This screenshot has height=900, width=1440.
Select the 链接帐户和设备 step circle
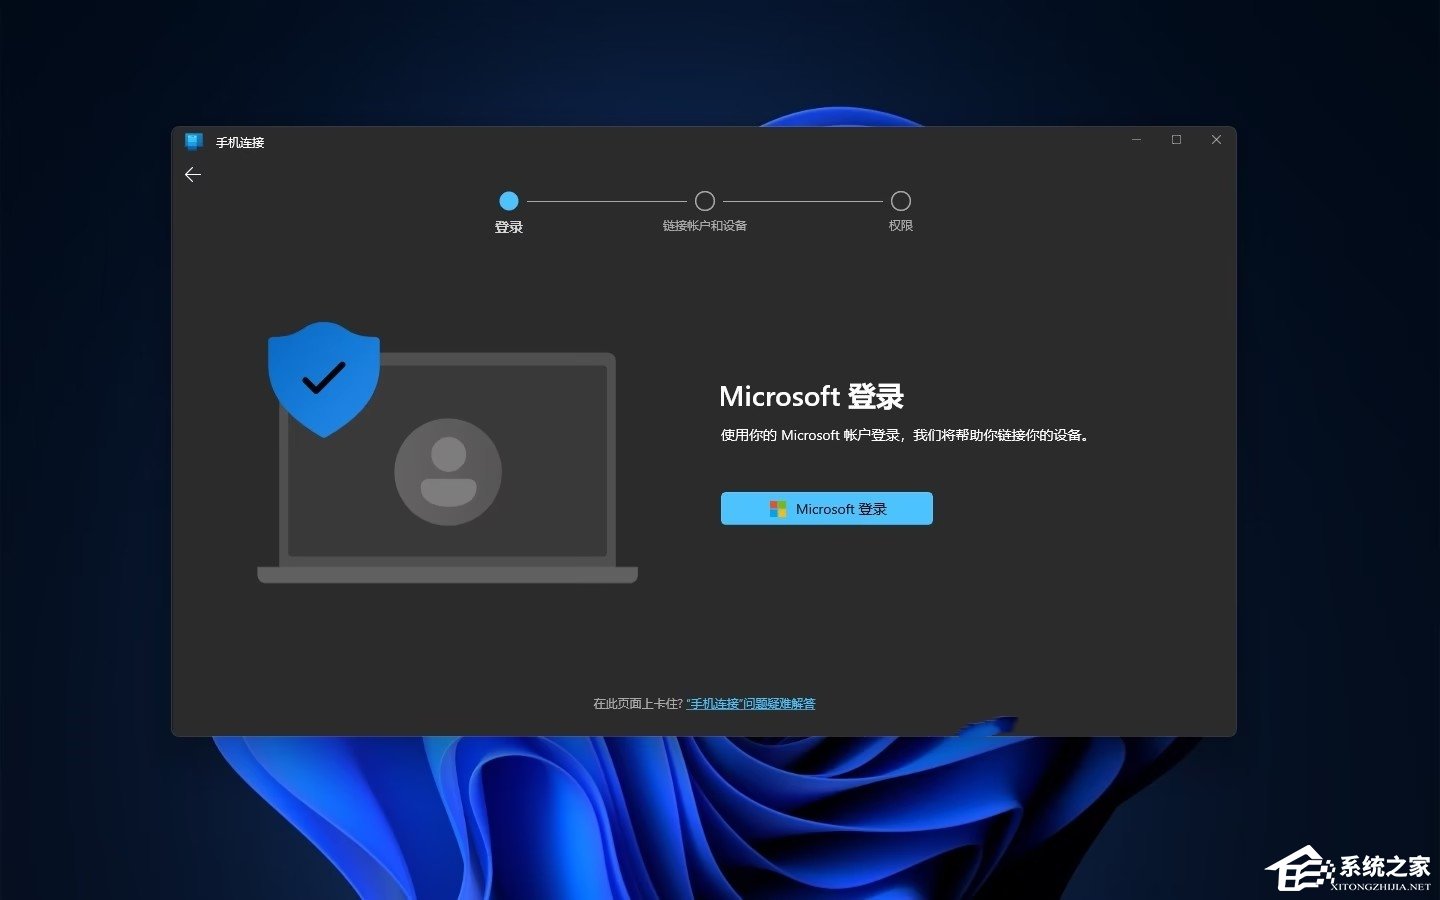[704, 201]
